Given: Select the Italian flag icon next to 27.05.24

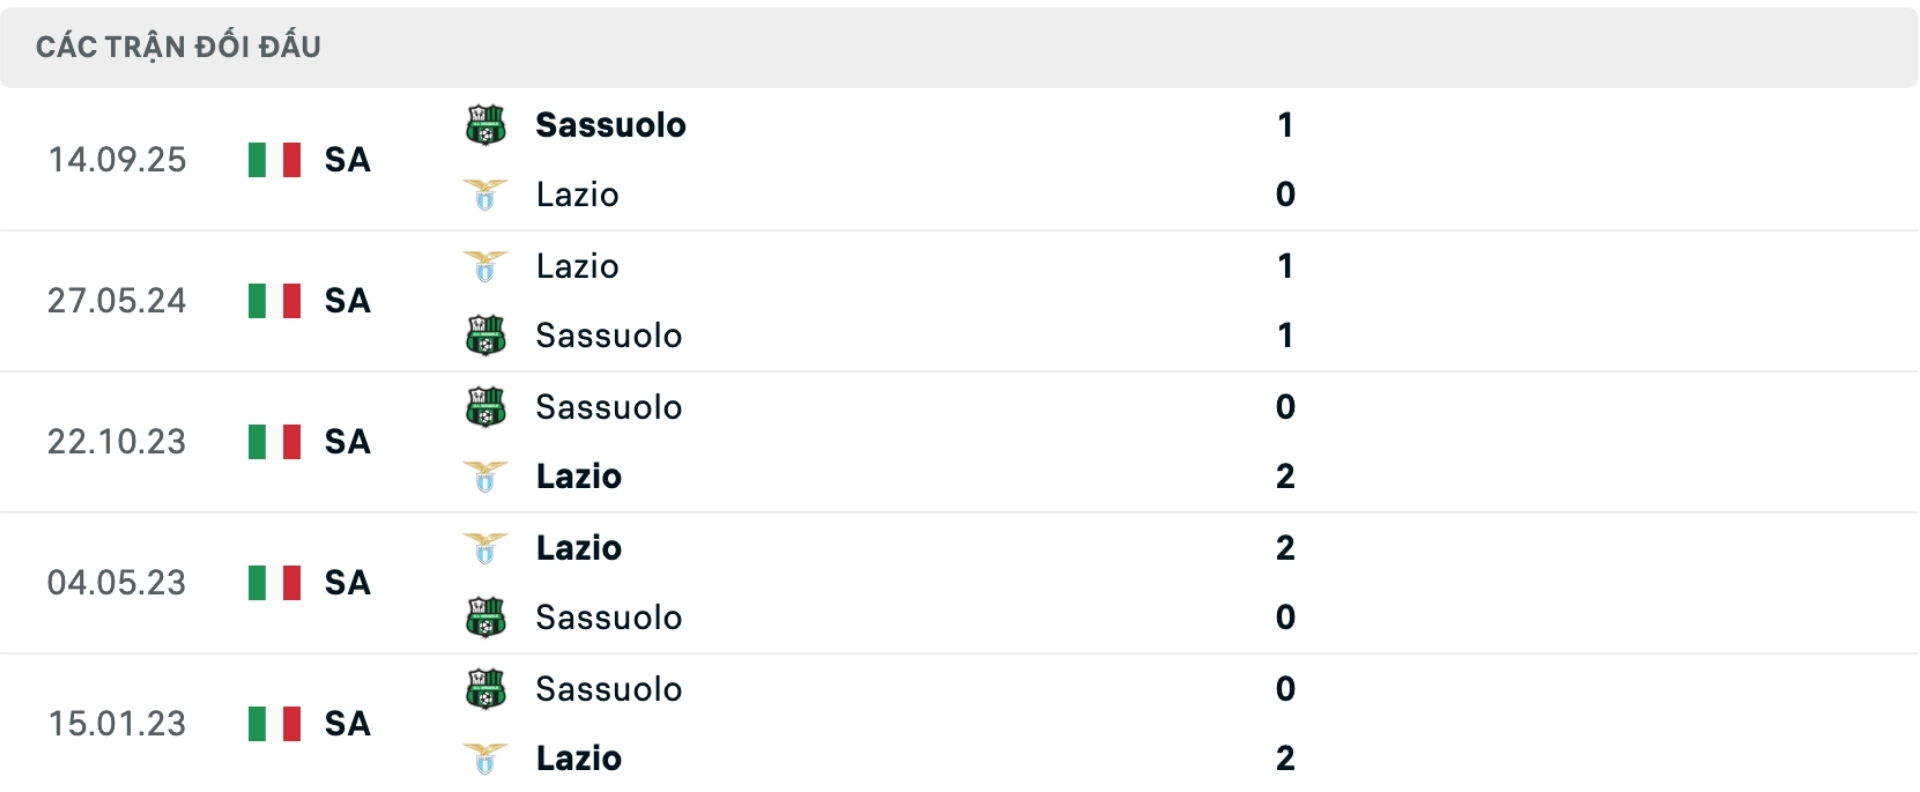Looking at the screenshot, I should coord(274,301).
